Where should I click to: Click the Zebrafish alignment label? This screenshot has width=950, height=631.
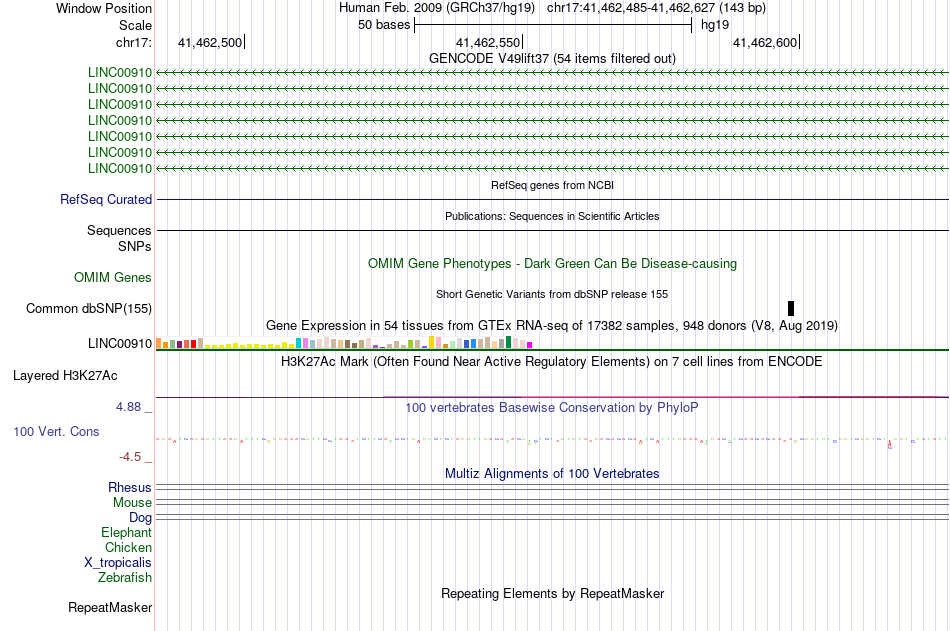point(125,577)
